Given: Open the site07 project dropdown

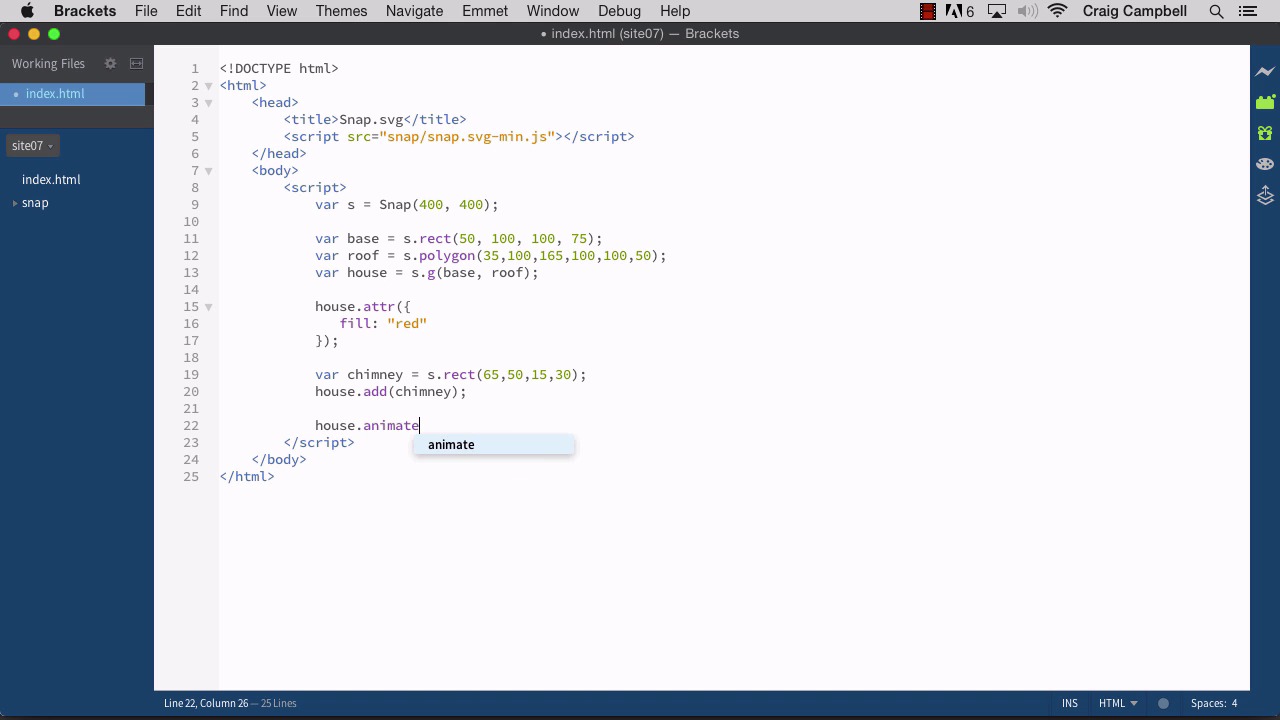Looking at the screenshot, I should click(x=32, y=146).
